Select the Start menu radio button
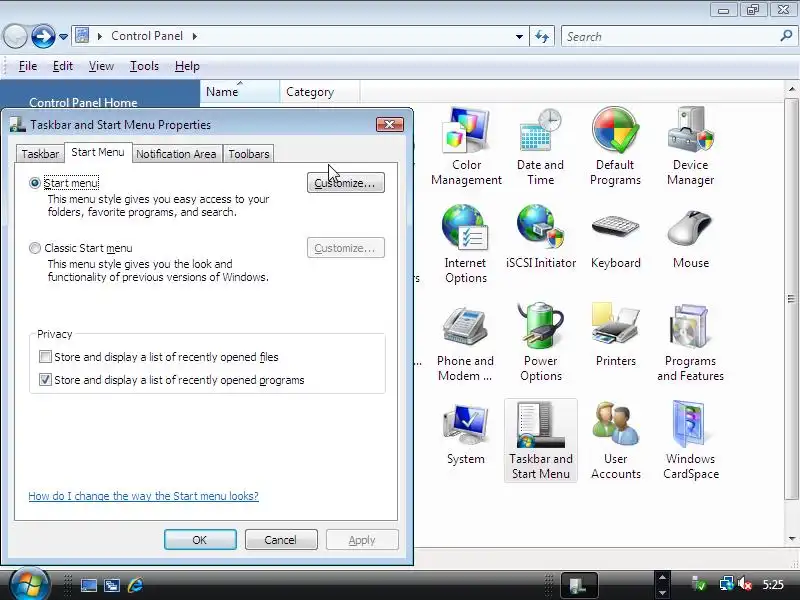Image resolution: width=800 pixels, height=600 pixels. (x=35, y=183)
